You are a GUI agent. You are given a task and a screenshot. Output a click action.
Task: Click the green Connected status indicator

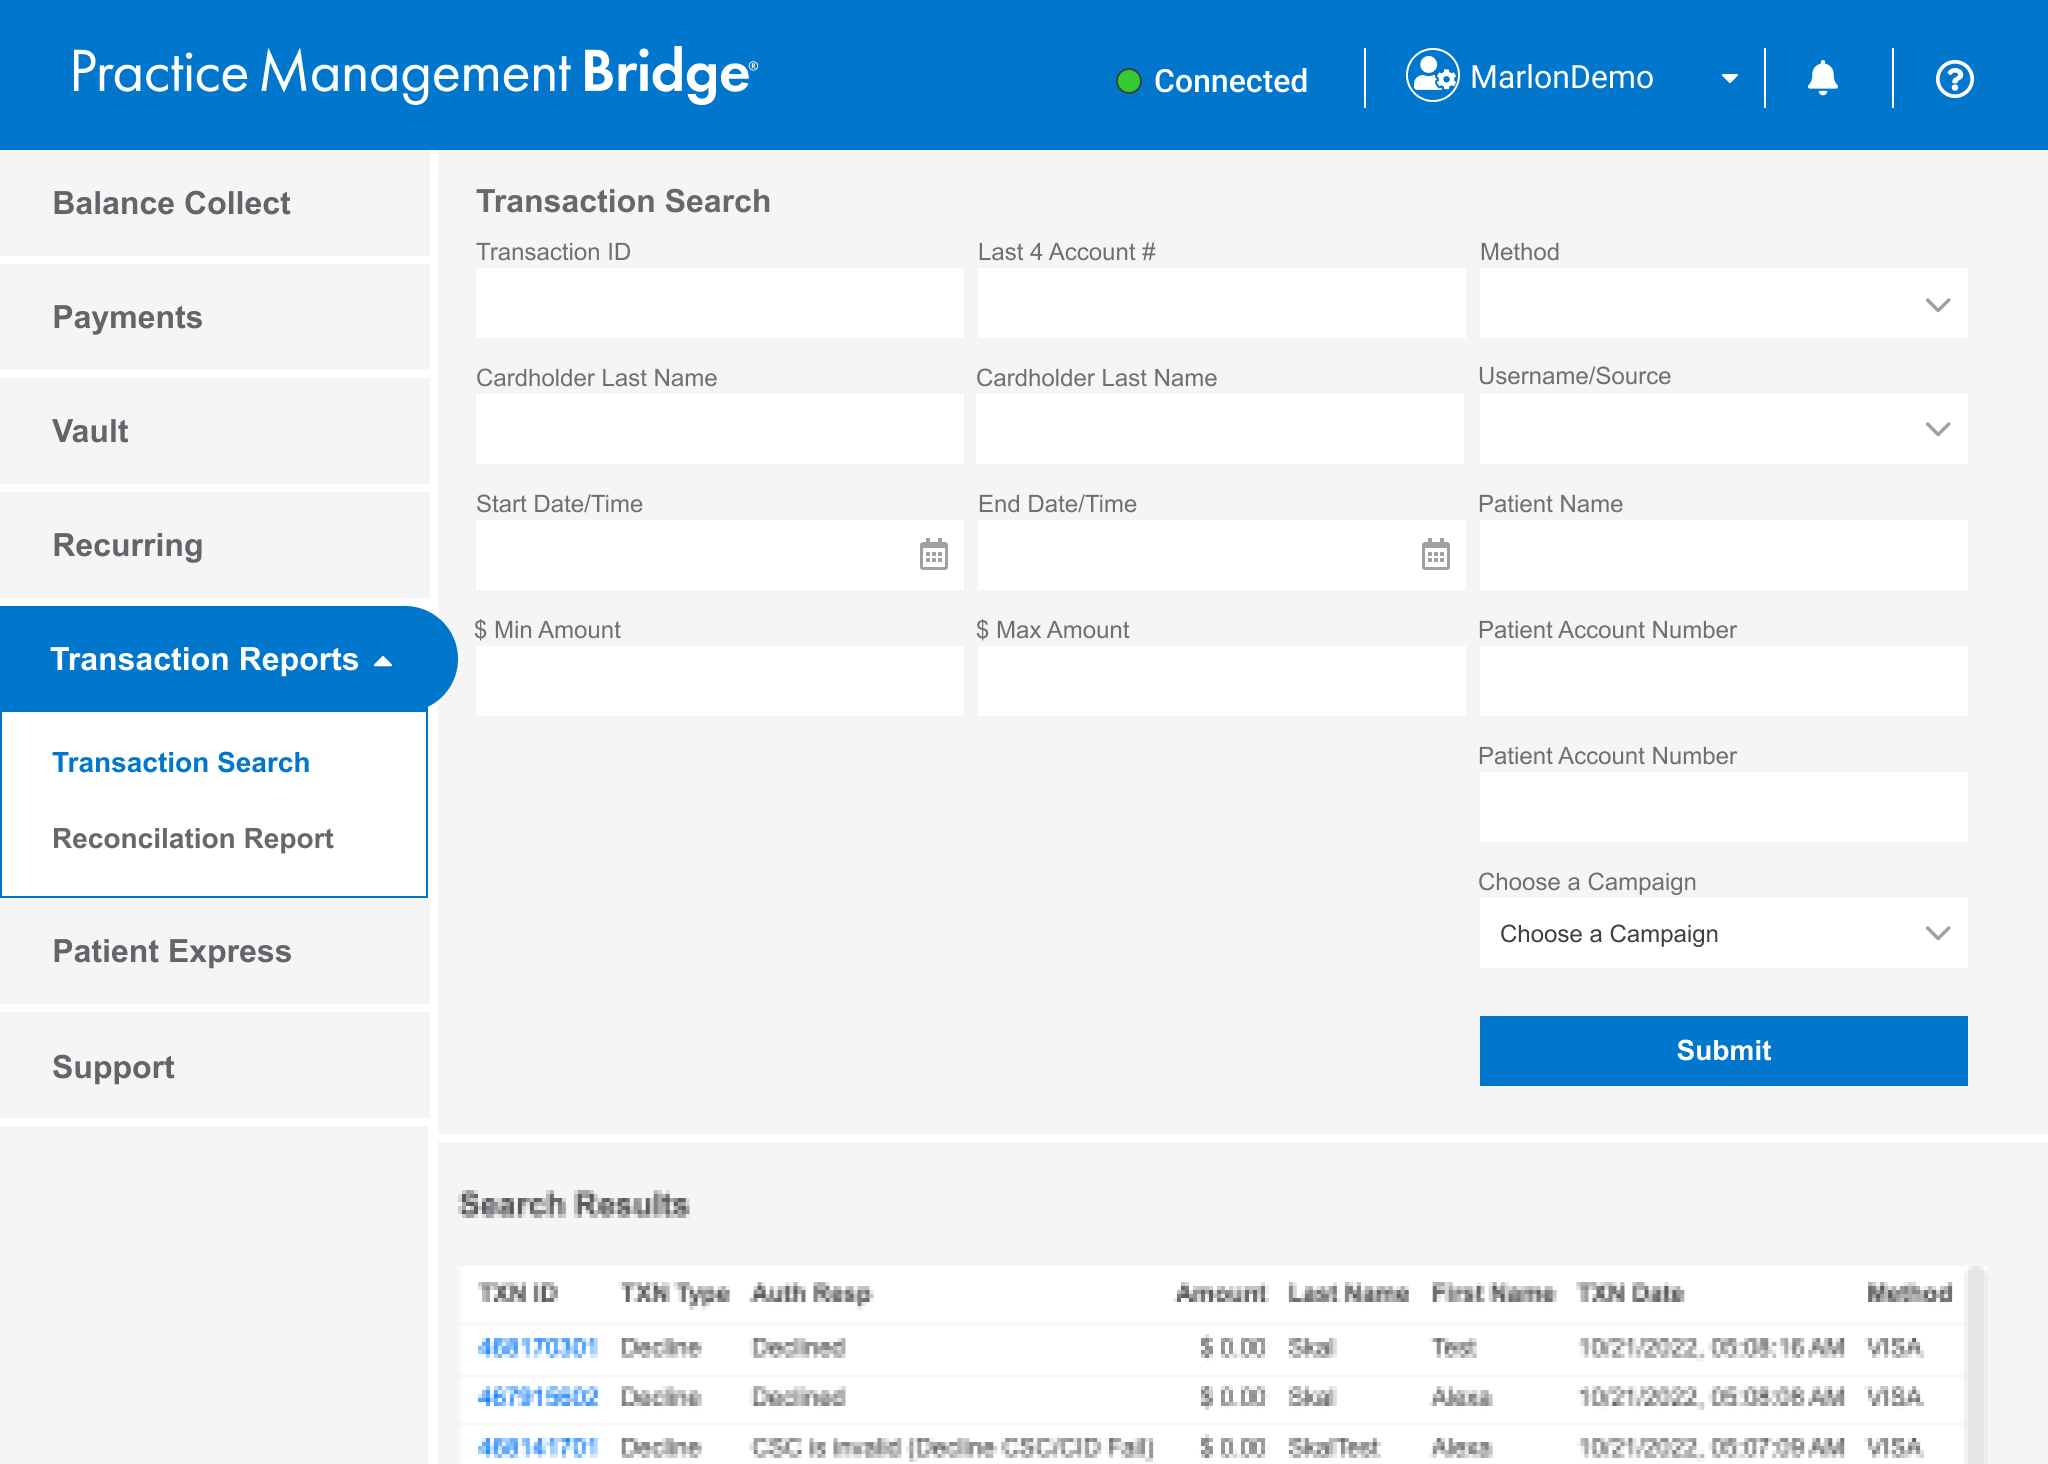(1129, 81)
